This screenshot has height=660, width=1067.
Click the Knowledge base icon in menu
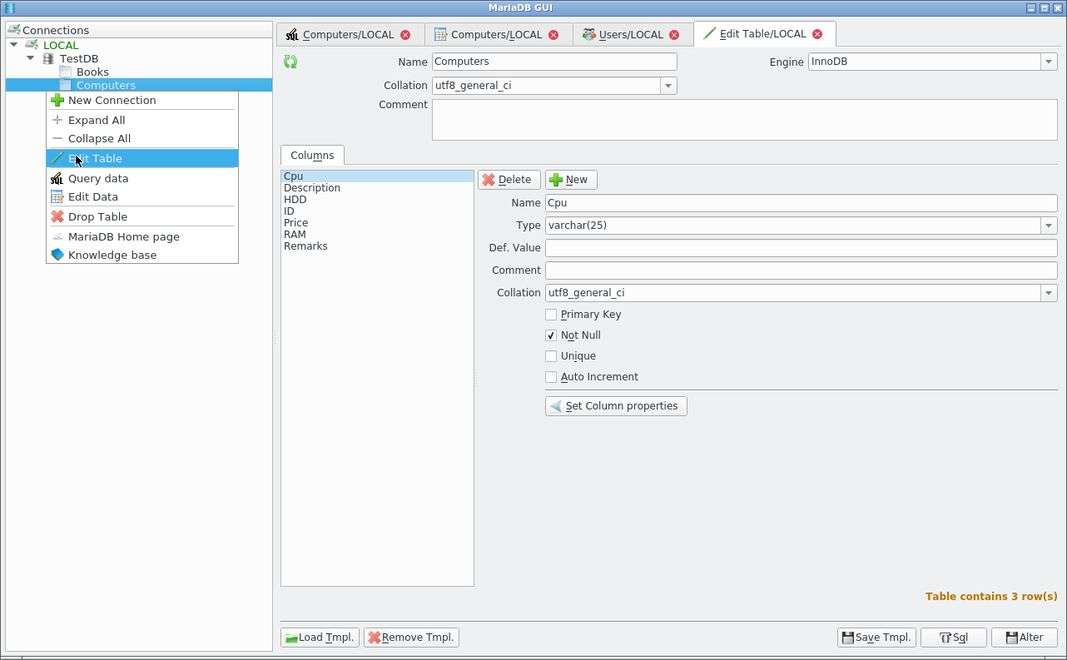[57, 255]
